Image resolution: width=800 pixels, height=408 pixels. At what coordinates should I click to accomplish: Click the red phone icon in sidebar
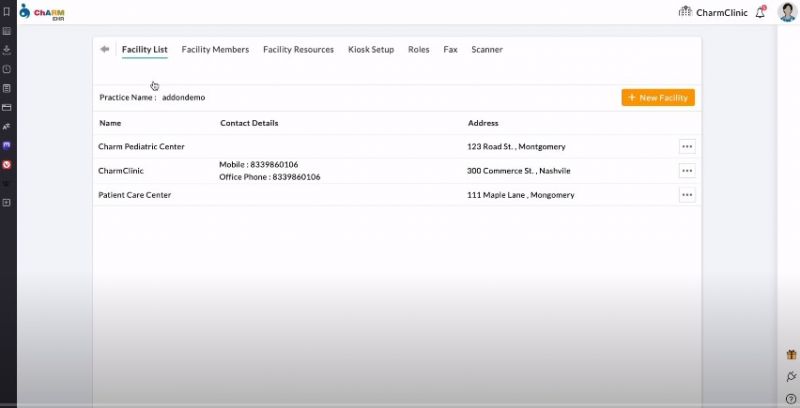click(7, 165)
